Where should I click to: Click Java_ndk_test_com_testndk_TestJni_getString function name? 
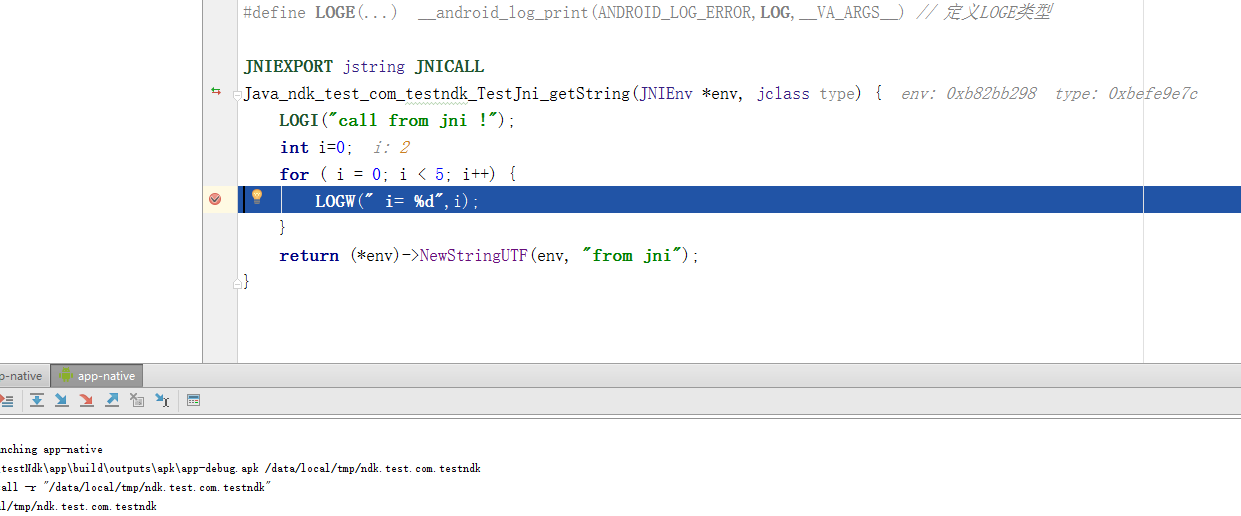click(437, 94)
